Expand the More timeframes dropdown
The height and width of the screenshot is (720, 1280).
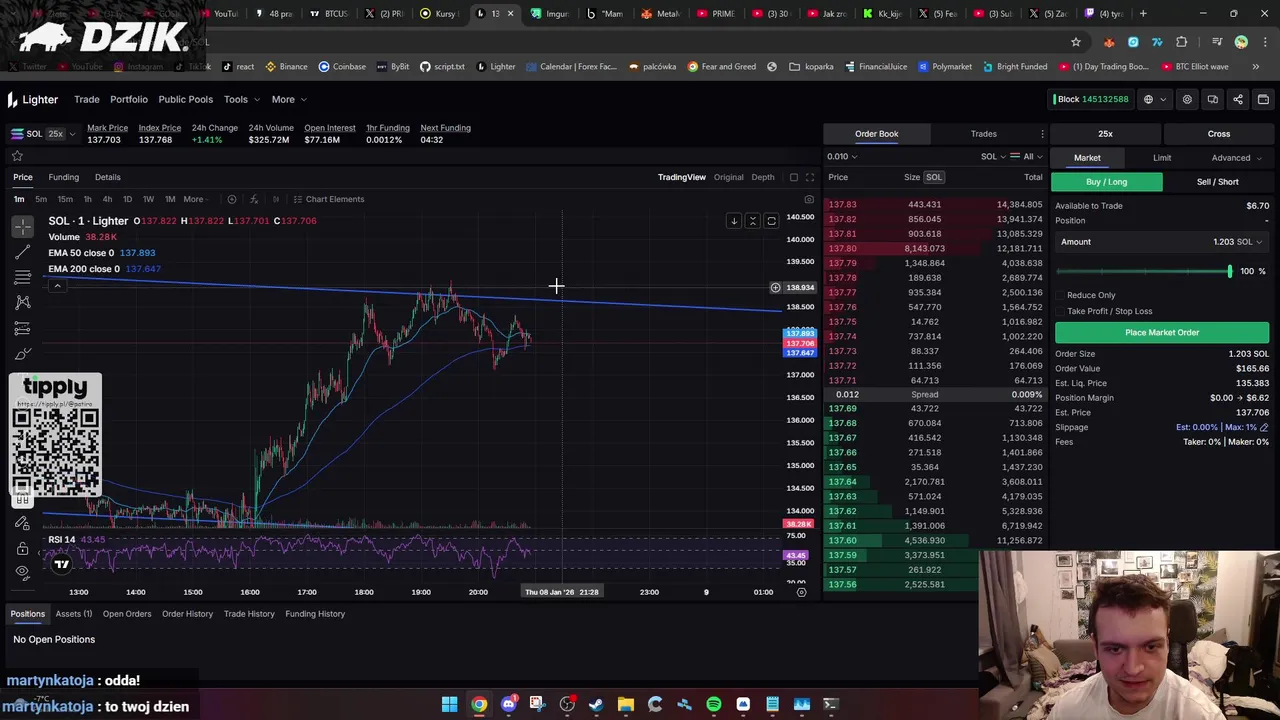tap(196, 199)
